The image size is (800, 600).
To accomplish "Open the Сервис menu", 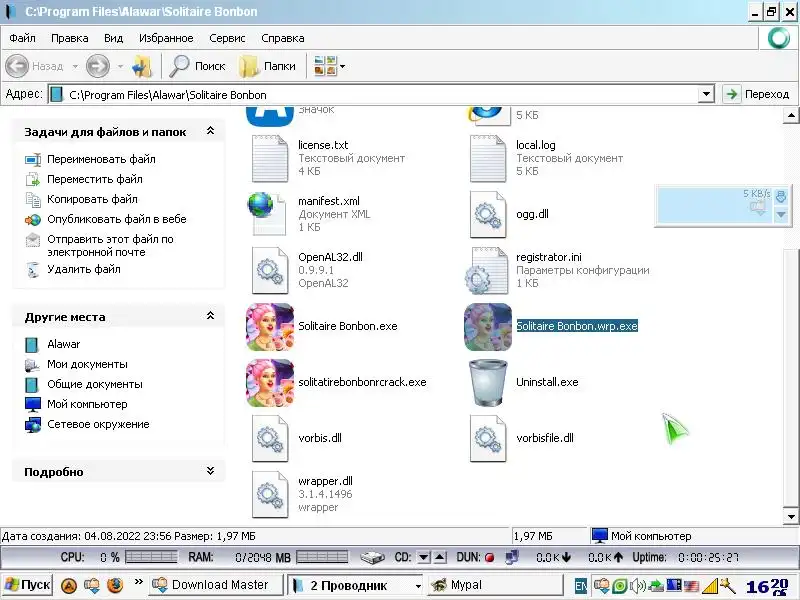I will point(227,38).
